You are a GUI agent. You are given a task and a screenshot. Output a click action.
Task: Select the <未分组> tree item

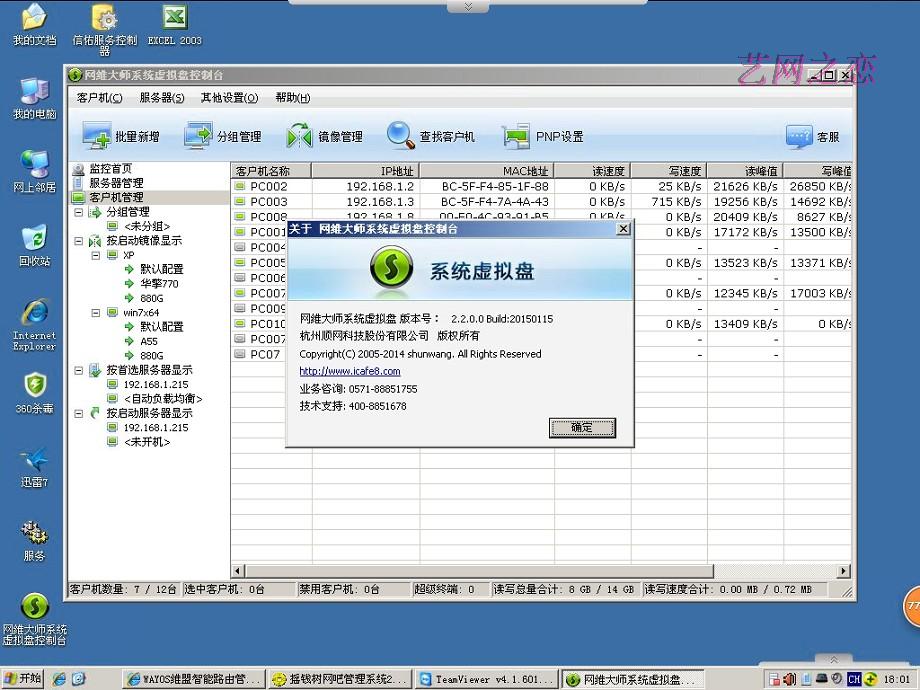pos(147,226)
